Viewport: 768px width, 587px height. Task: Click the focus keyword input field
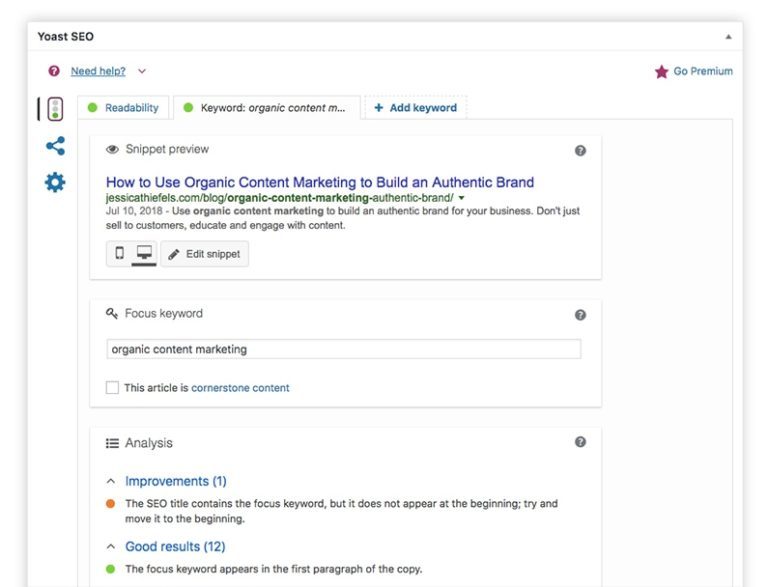tap(344, 349)
